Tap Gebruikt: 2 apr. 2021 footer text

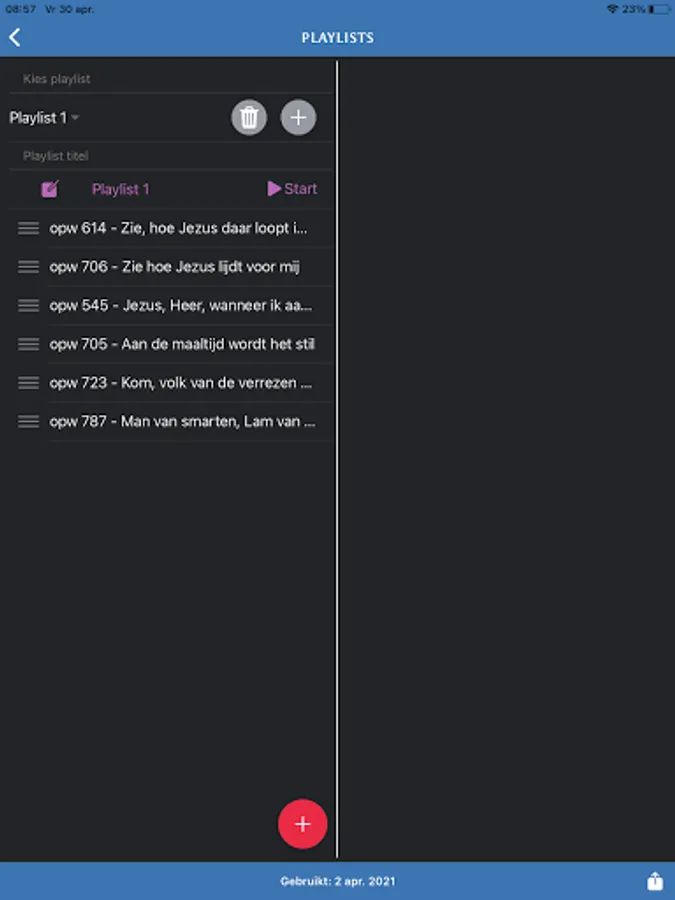tap(338, 881)
